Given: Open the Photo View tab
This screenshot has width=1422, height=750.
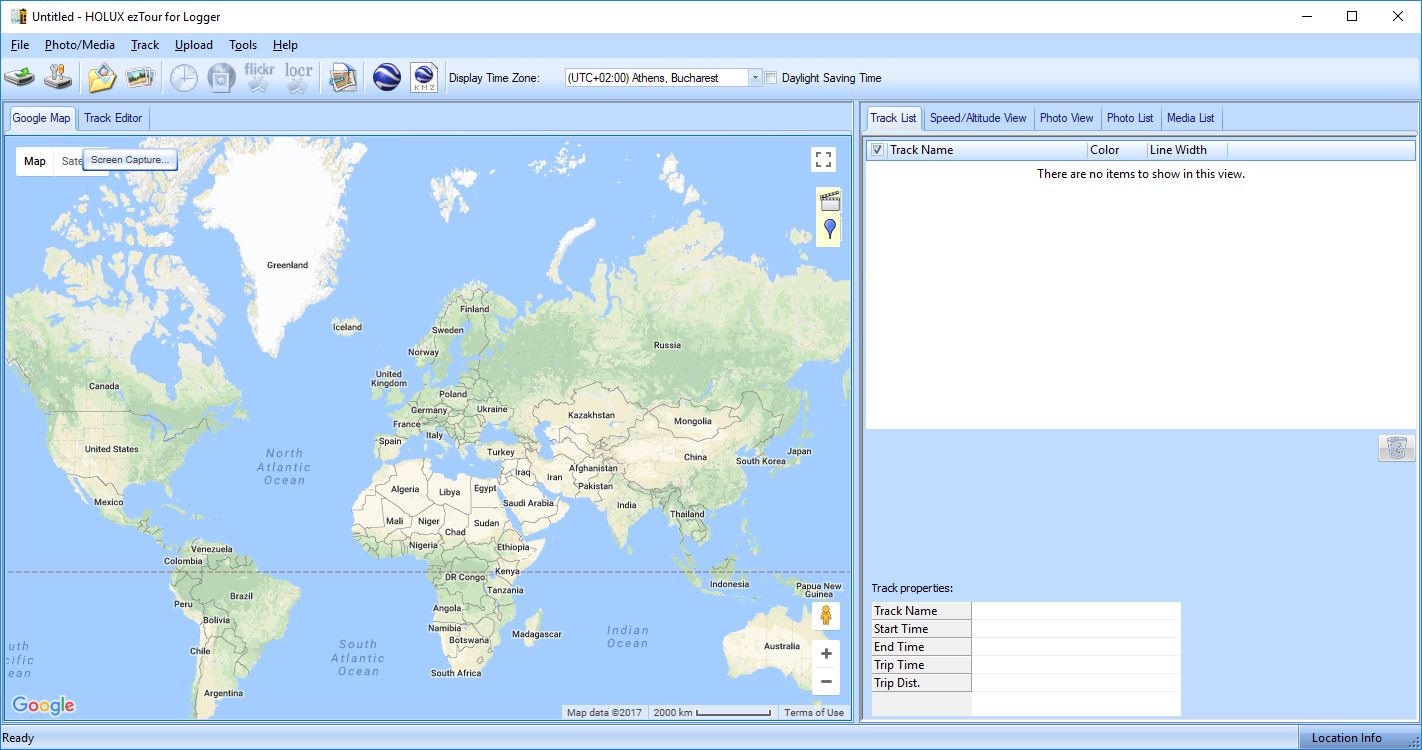Looking at the screenshot, I should tap(1066, 118).
